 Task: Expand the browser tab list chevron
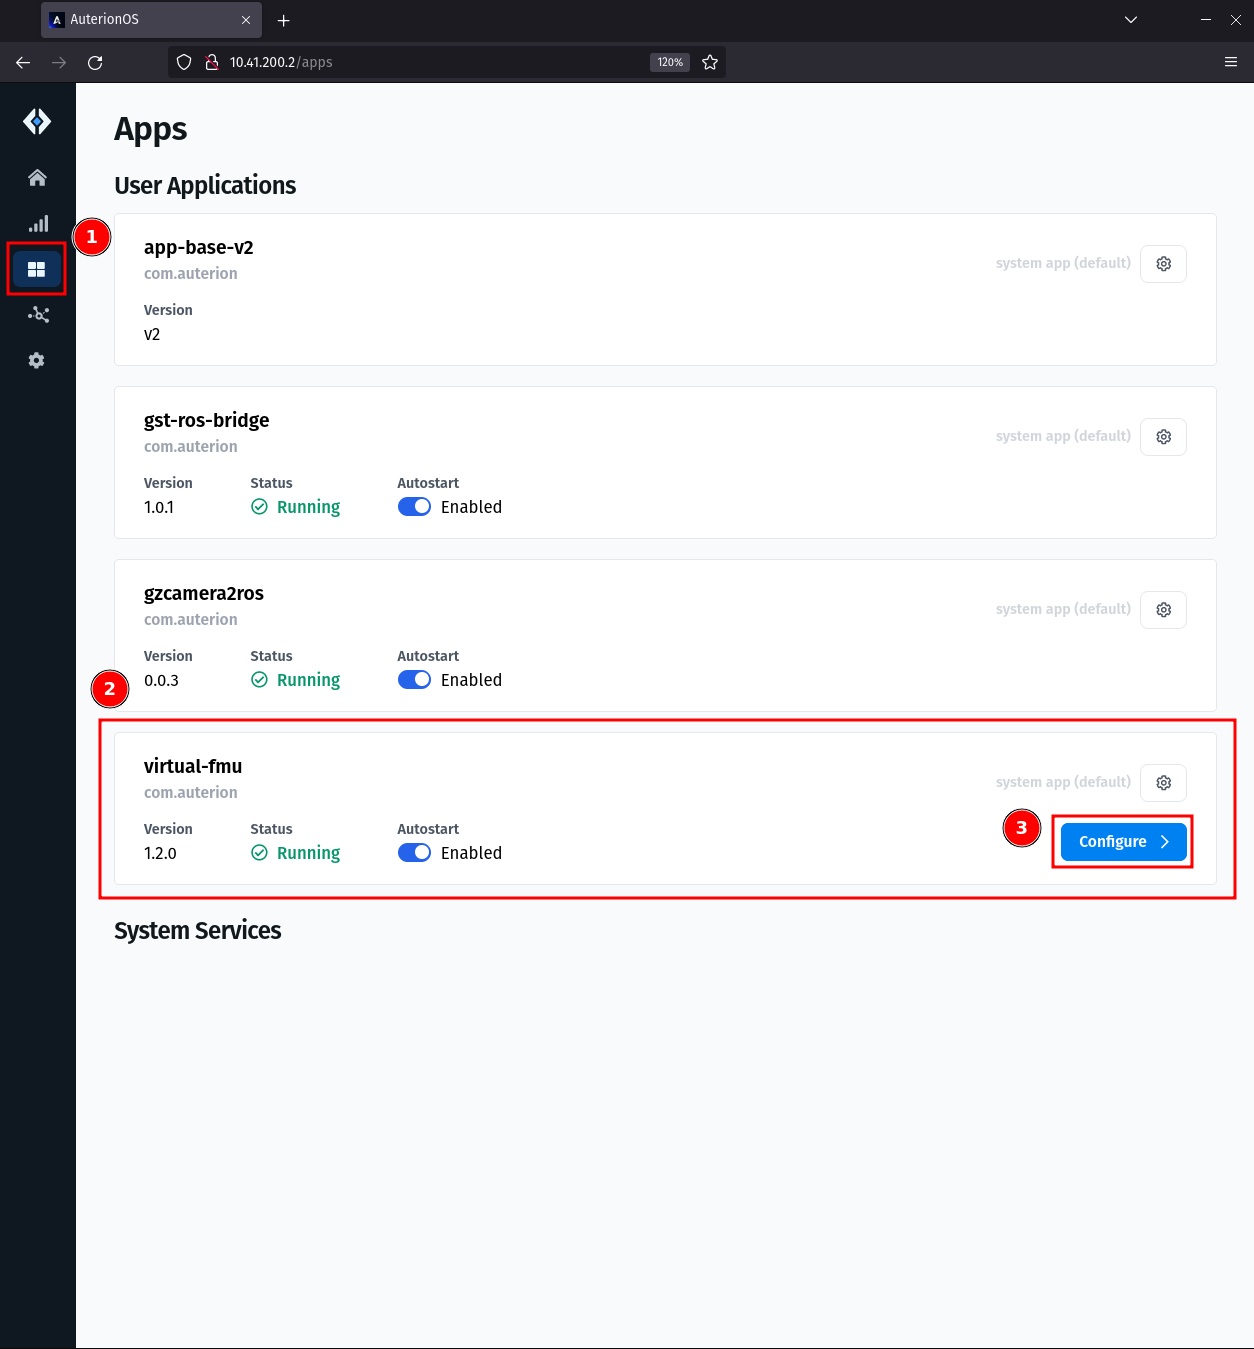1131,20
